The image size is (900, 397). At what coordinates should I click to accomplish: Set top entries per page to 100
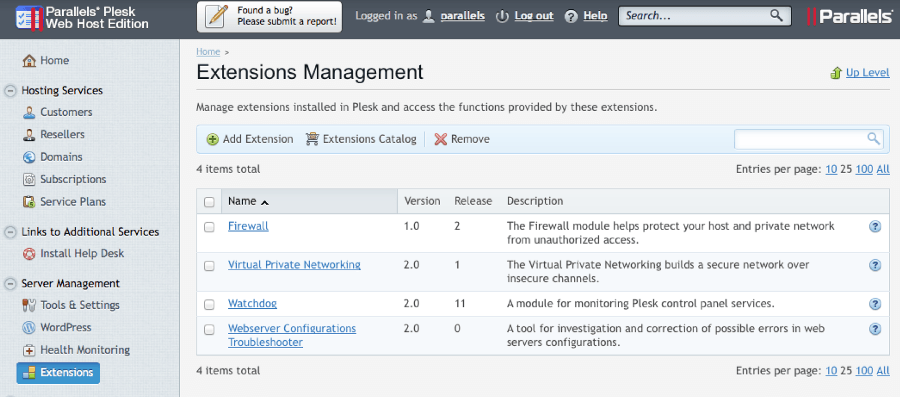click(864, 169)
